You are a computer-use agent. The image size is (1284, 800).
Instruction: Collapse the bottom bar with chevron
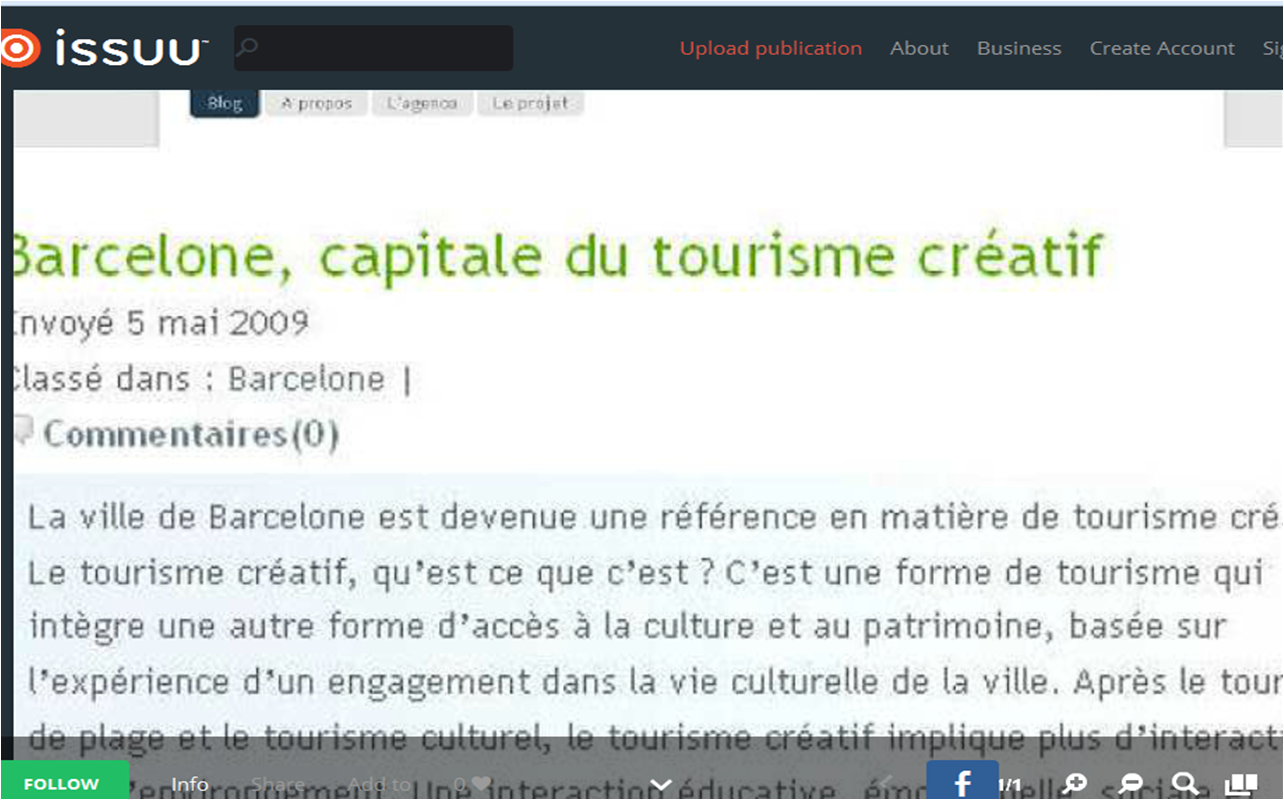[660, 784]
